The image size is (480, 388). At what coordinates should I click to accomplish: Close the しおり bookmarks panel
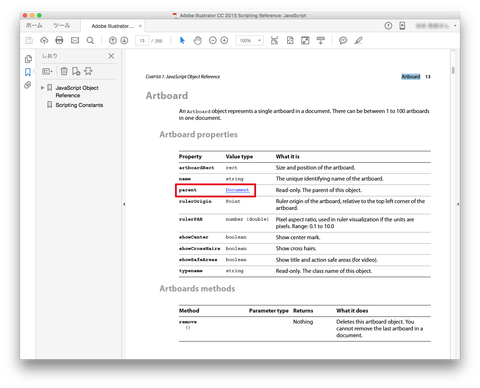tap(111, 56)
